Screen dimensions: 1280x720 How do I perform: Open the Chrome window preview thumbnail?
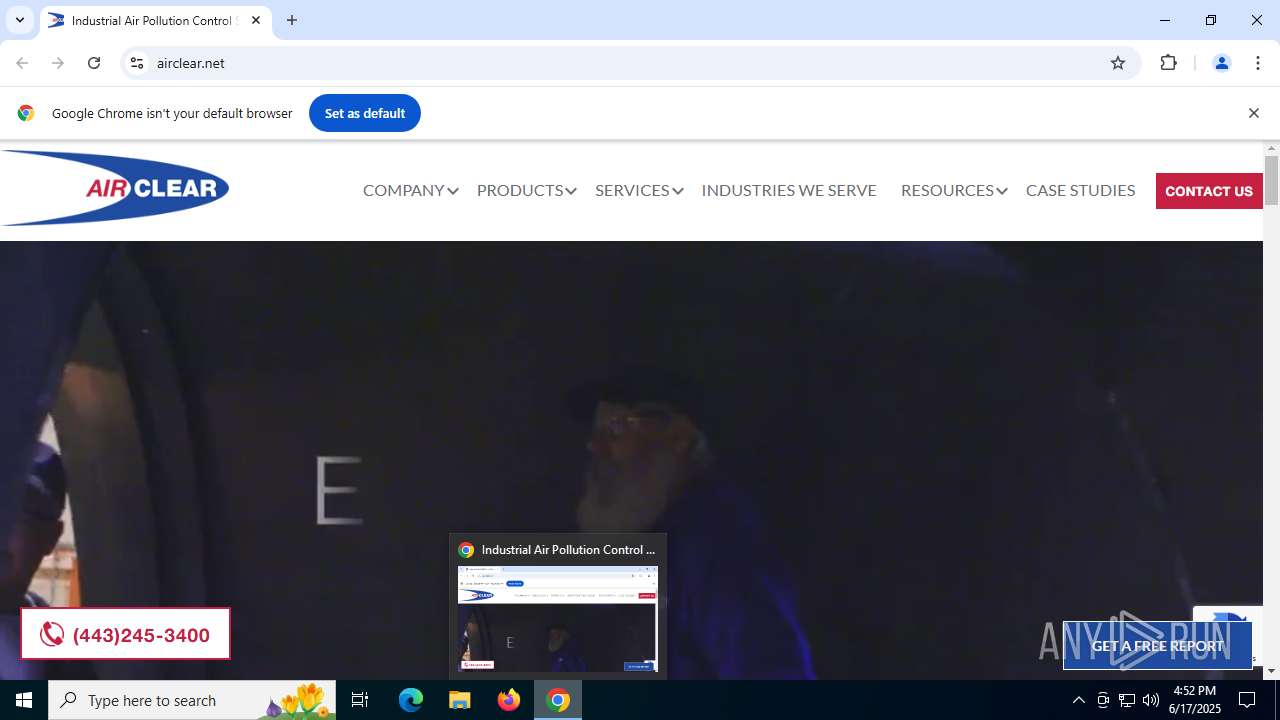(x=558, y=619)
